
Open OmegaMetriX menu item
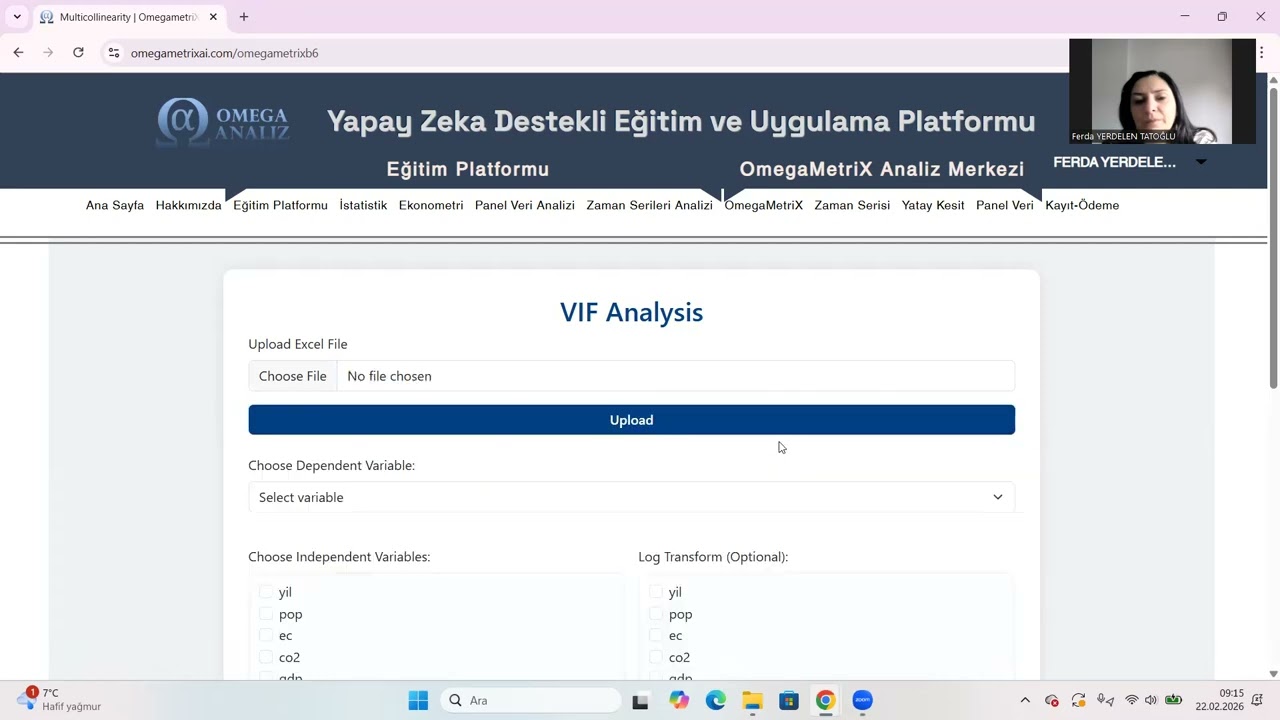(x=764, y=205)
